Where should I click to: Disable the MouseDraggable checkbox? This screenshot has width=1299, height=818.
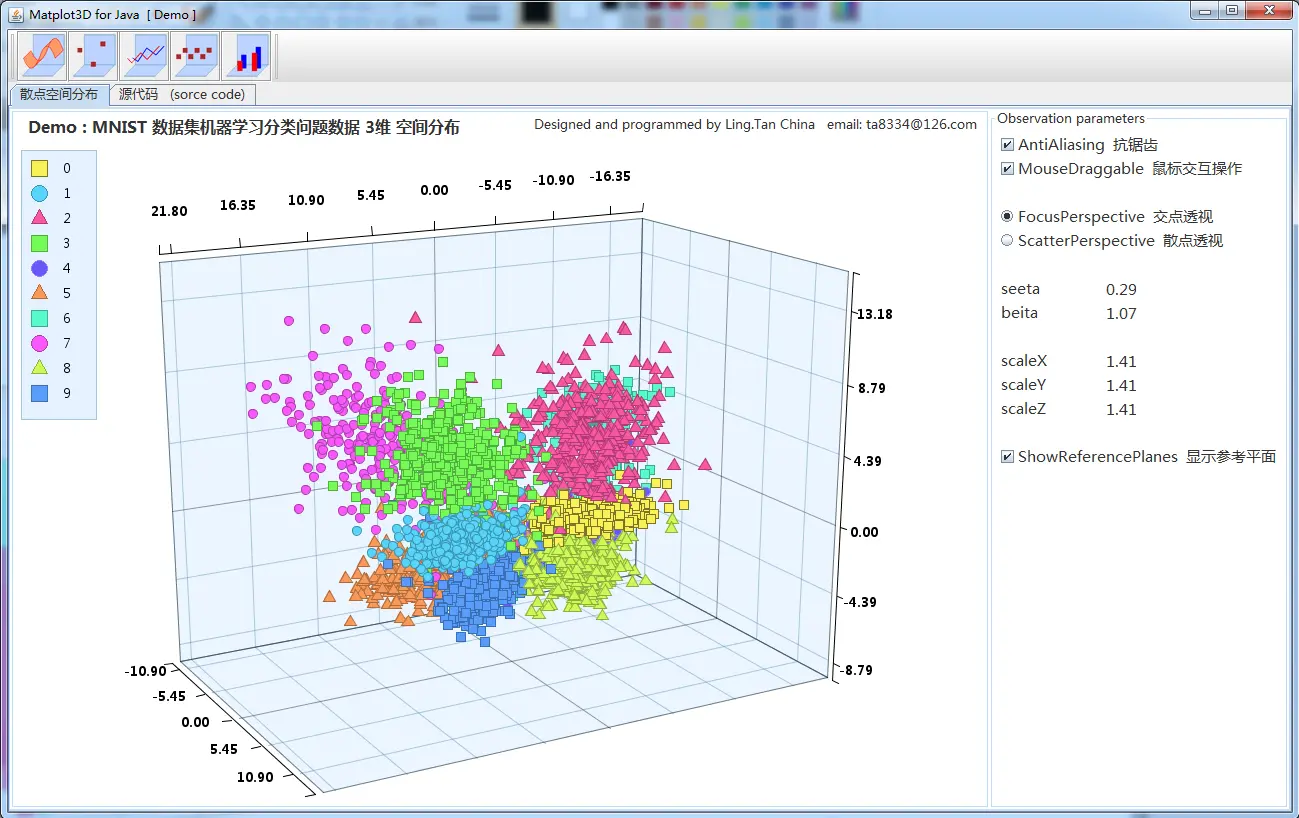pos(1007,169)
